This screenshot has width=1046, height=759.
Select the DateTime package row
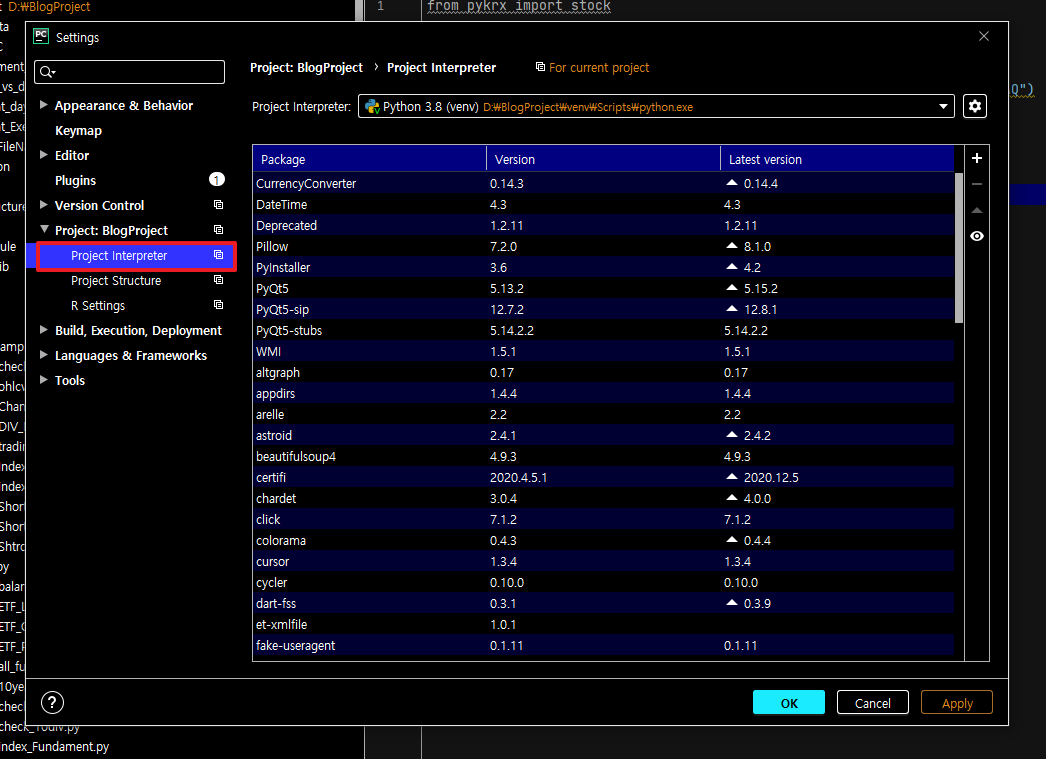(x=604, y=205)
